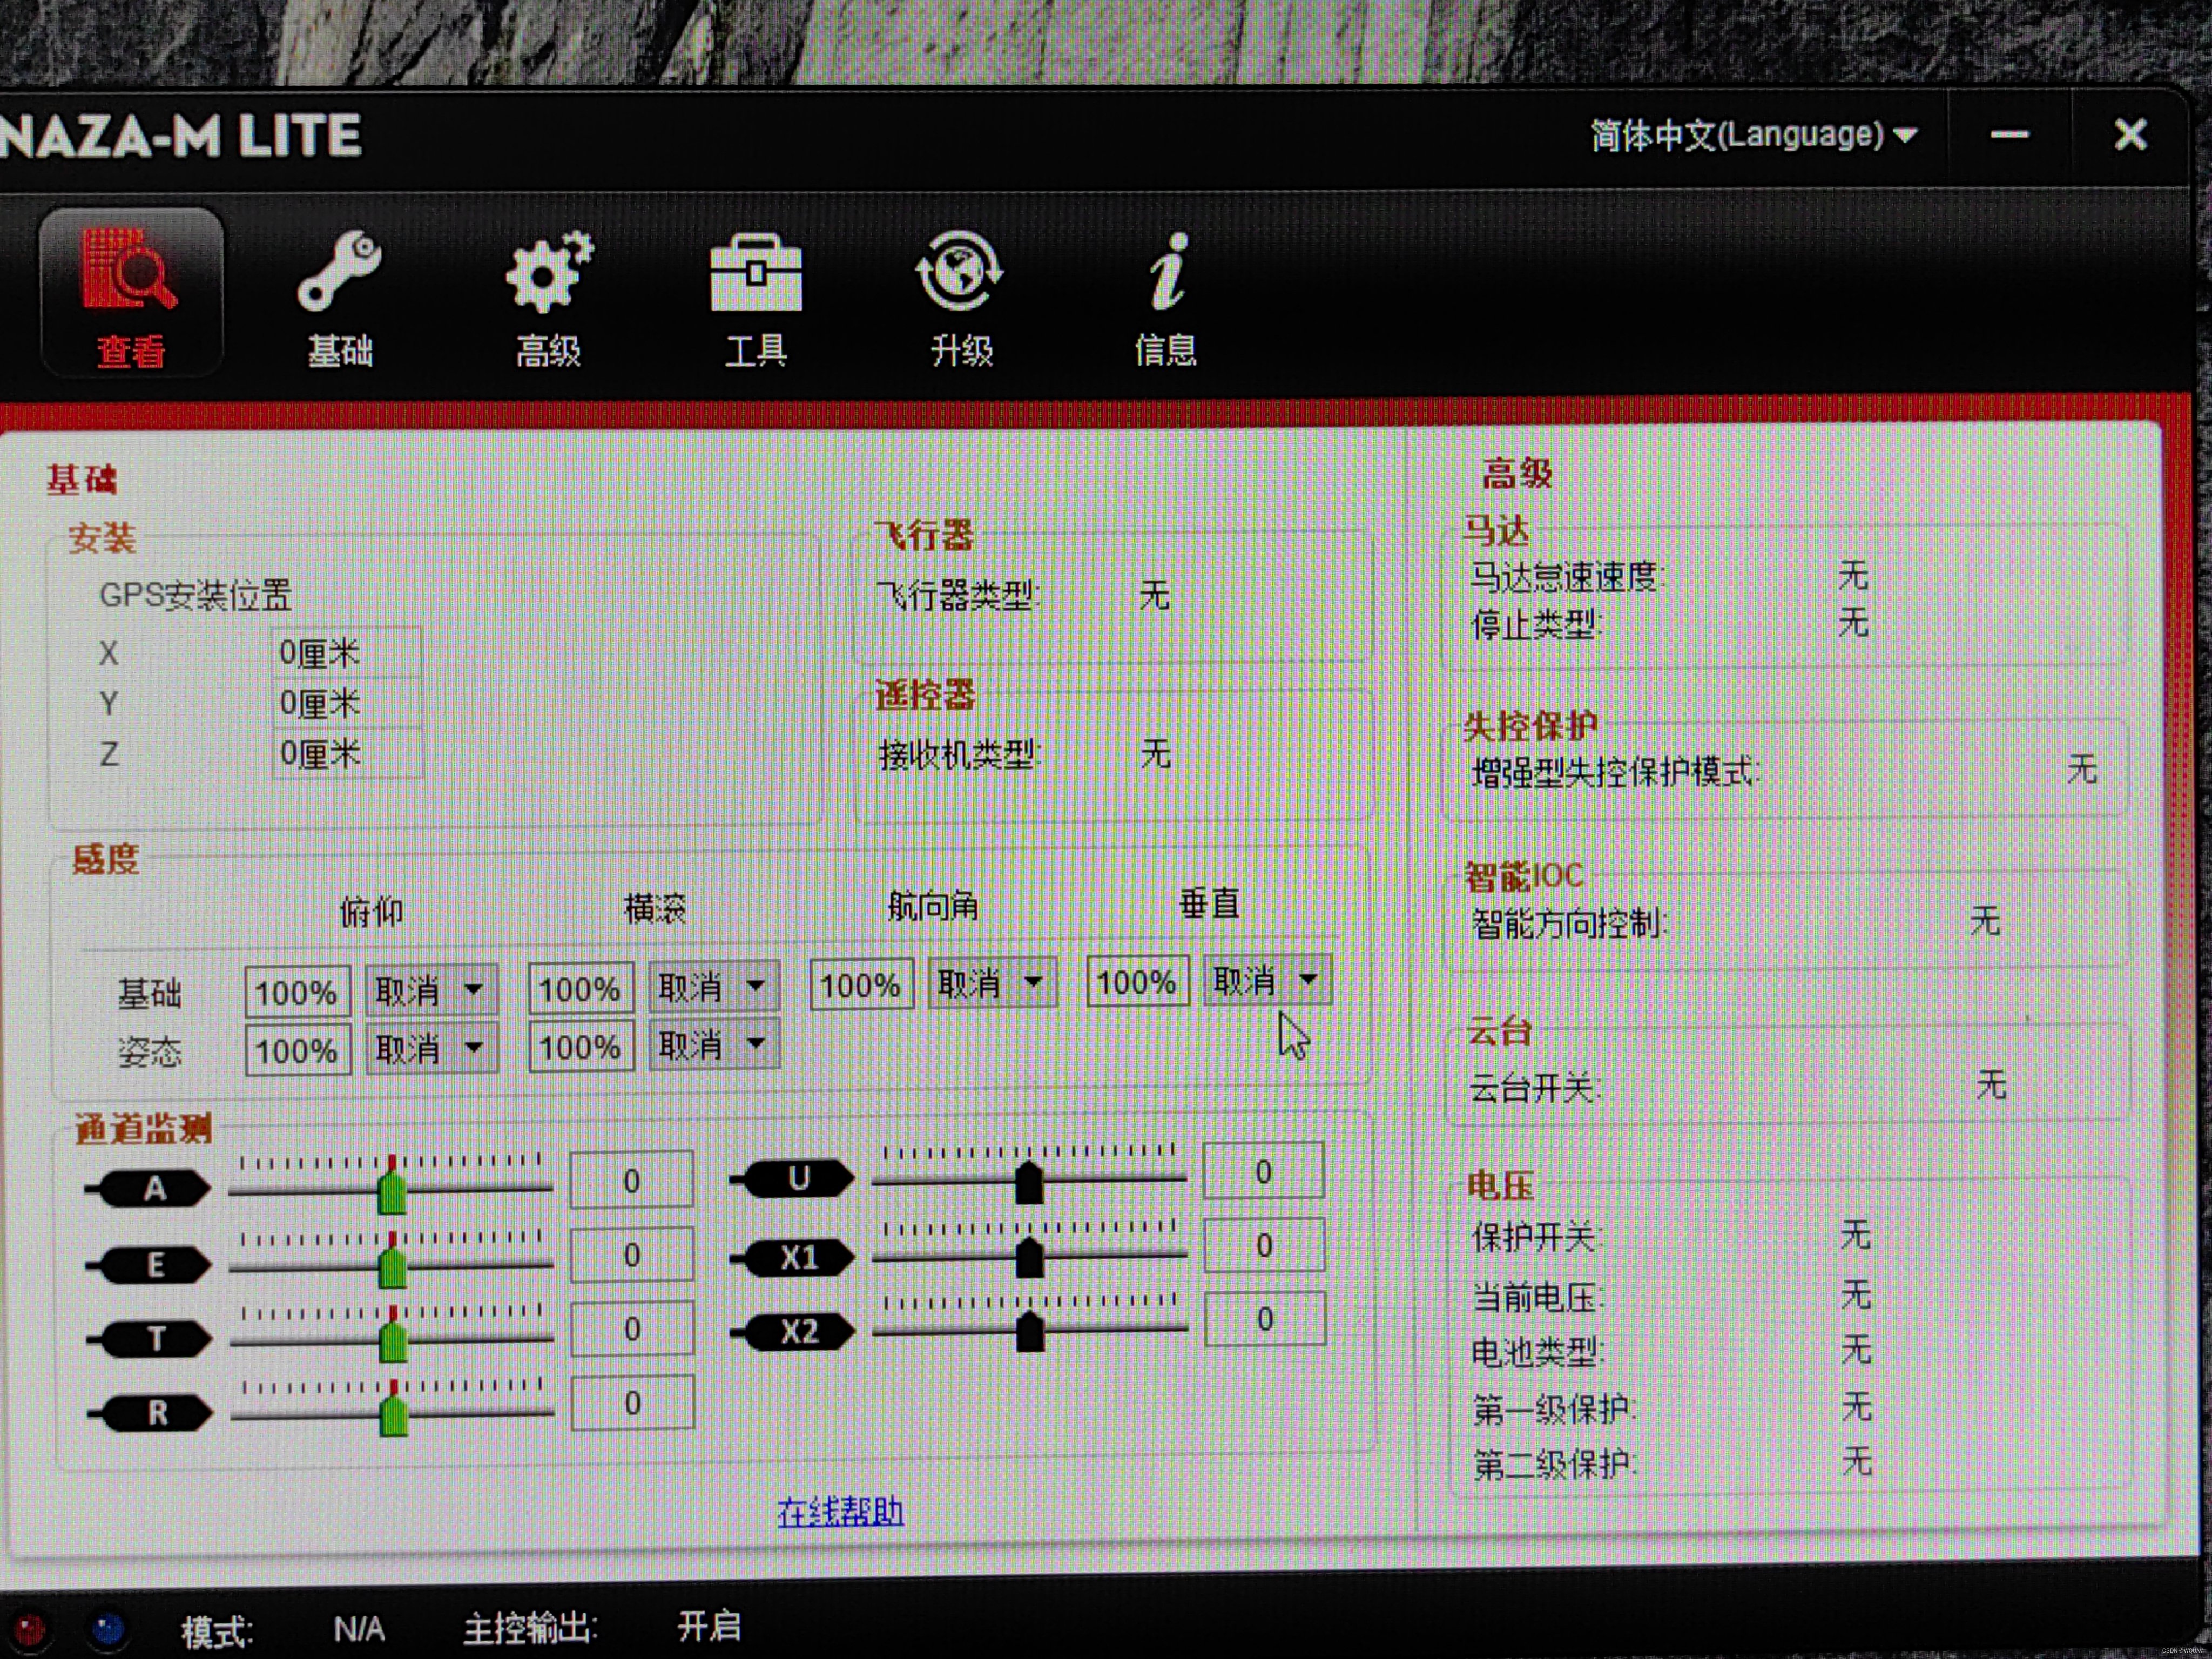The image size is (2212, 1659).
Task: Click the red status indicator light
Action: click(x=30, y=1629)
